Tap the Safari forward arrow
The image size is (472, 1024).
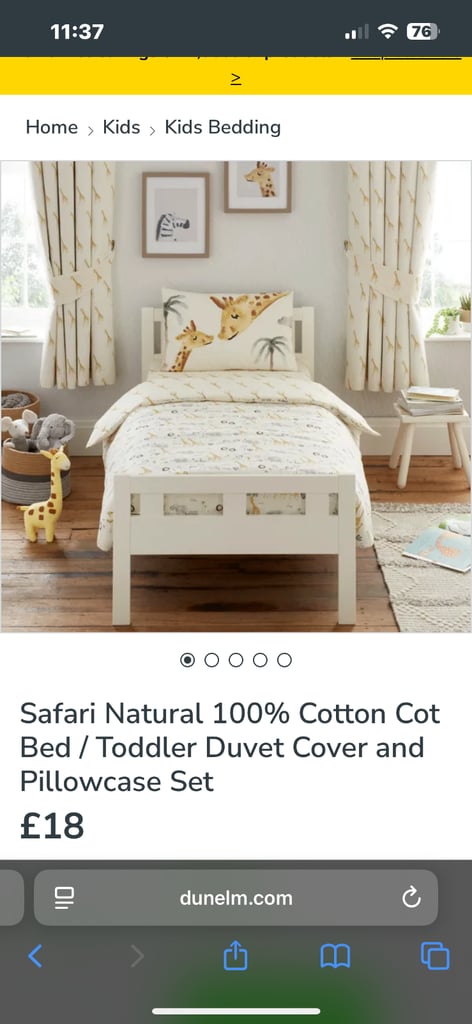tap(137, 956)
